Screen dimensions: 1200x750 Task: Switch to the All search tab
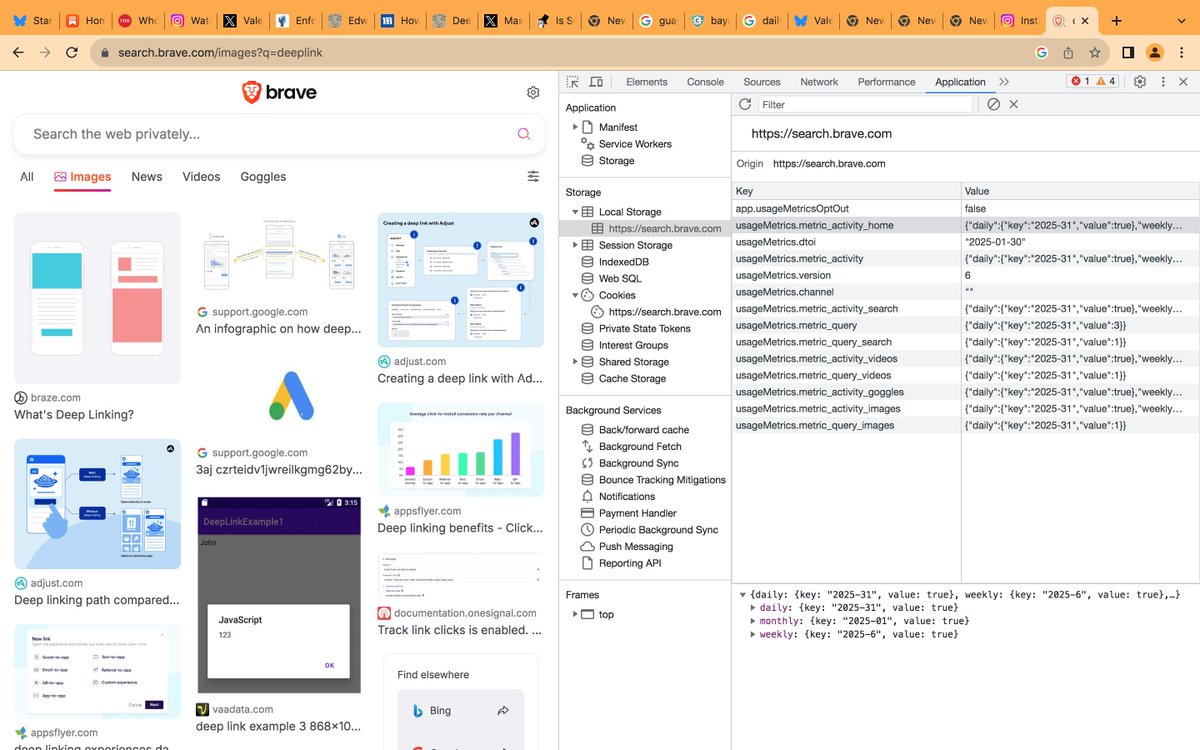(x=27, y=176)
